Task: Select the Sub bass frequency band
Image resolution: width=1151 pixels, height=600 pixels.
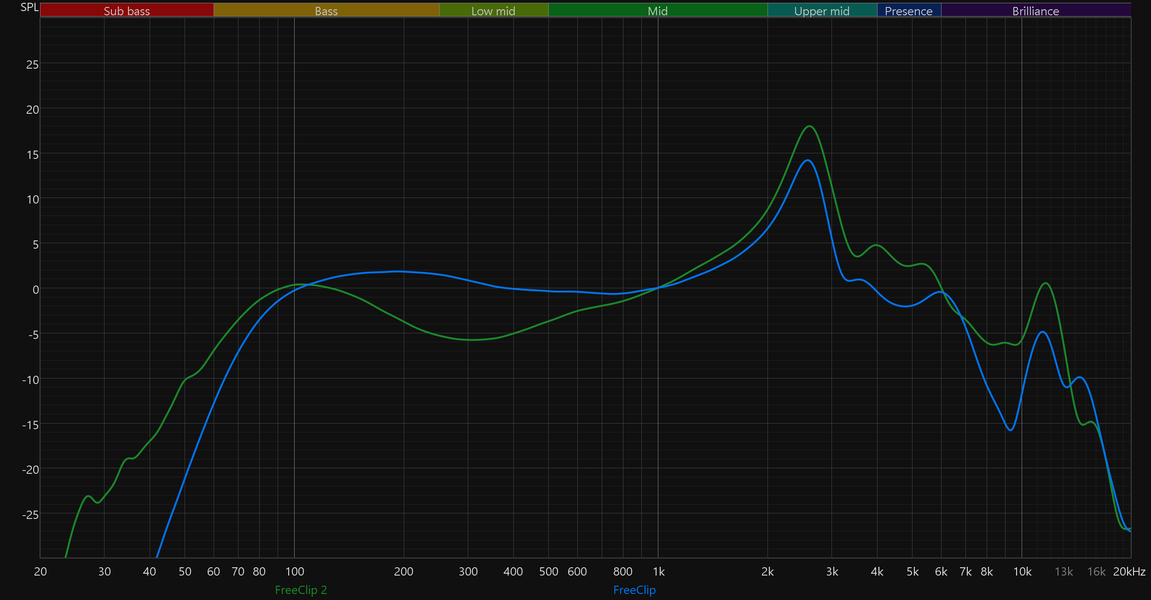Action: click(127, 10)
